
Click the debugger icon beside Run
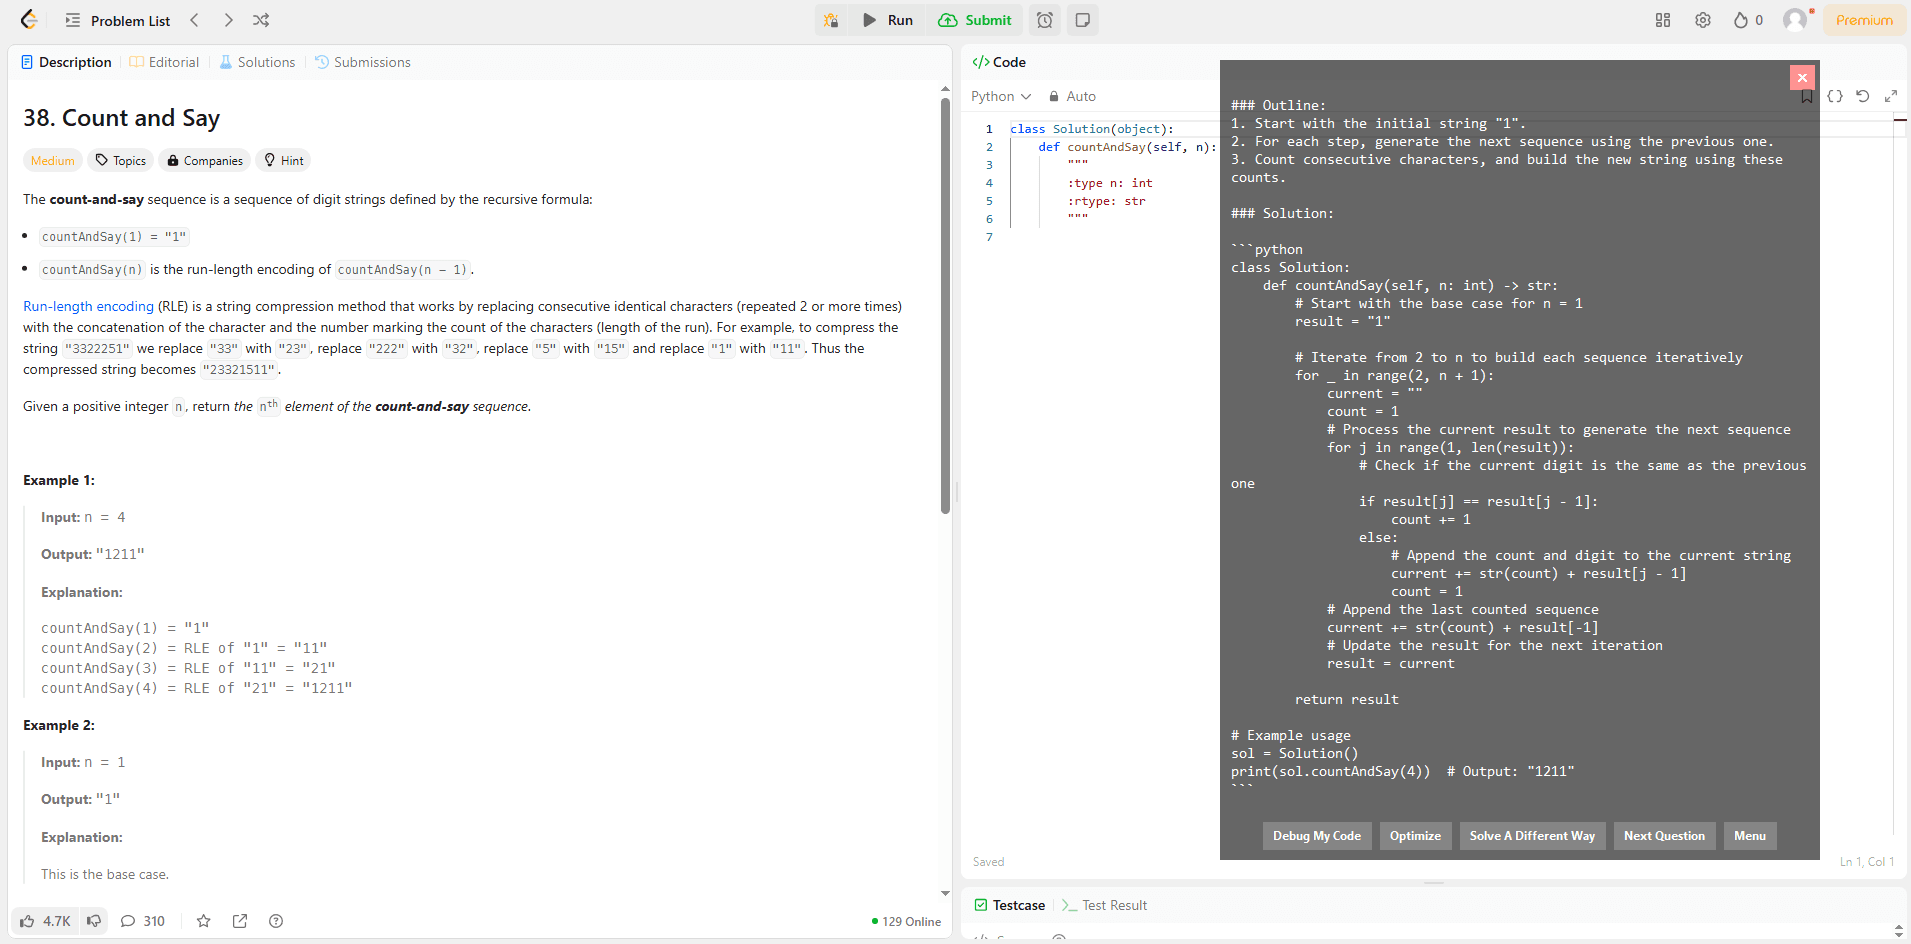(x=831, y=20)
